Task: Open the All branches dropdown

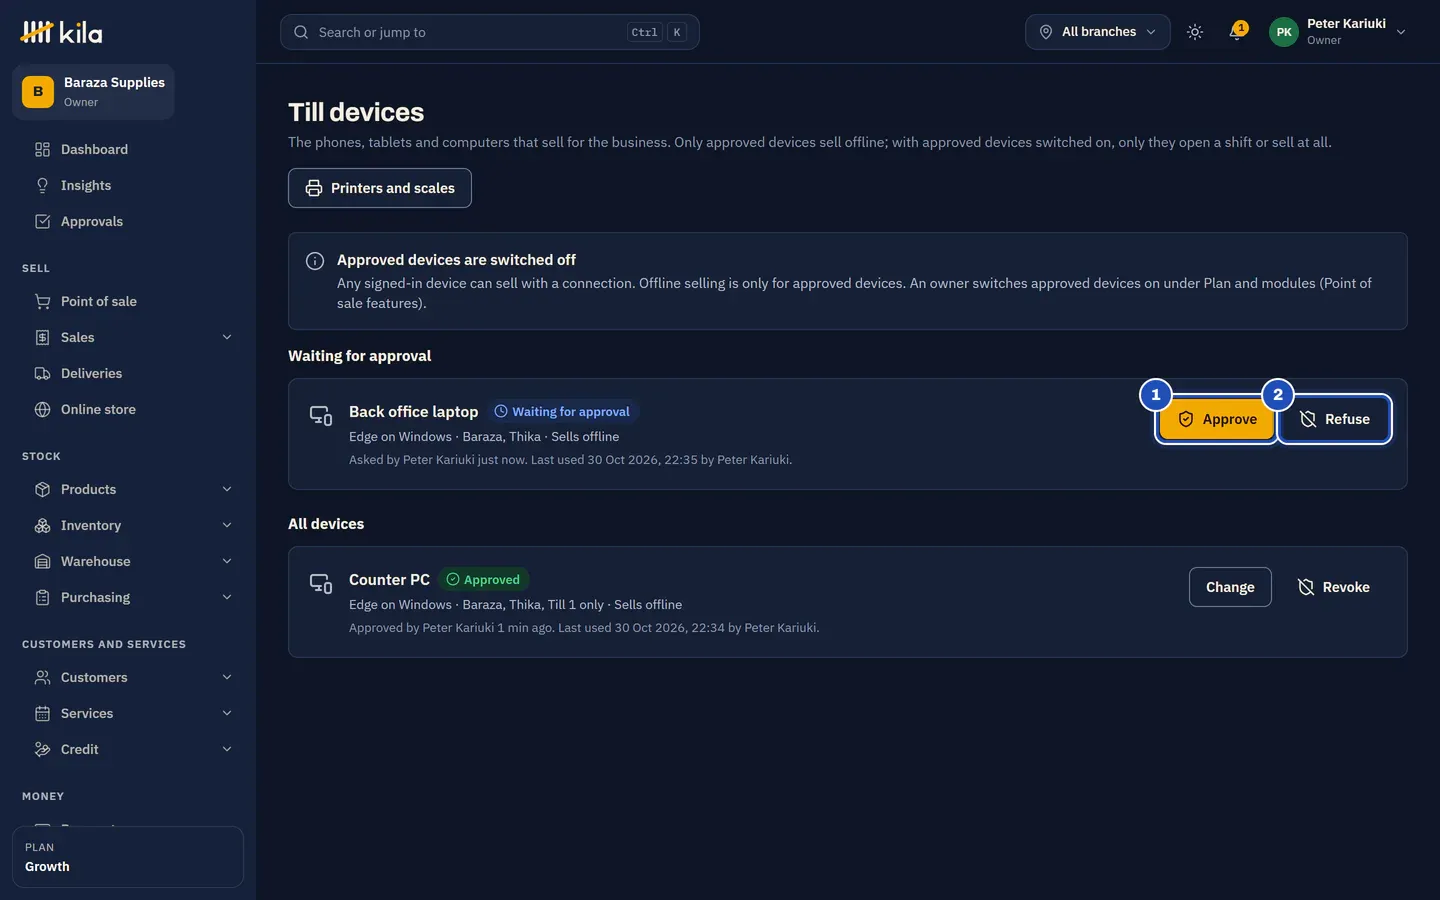Action: (x=1097, y=32)
